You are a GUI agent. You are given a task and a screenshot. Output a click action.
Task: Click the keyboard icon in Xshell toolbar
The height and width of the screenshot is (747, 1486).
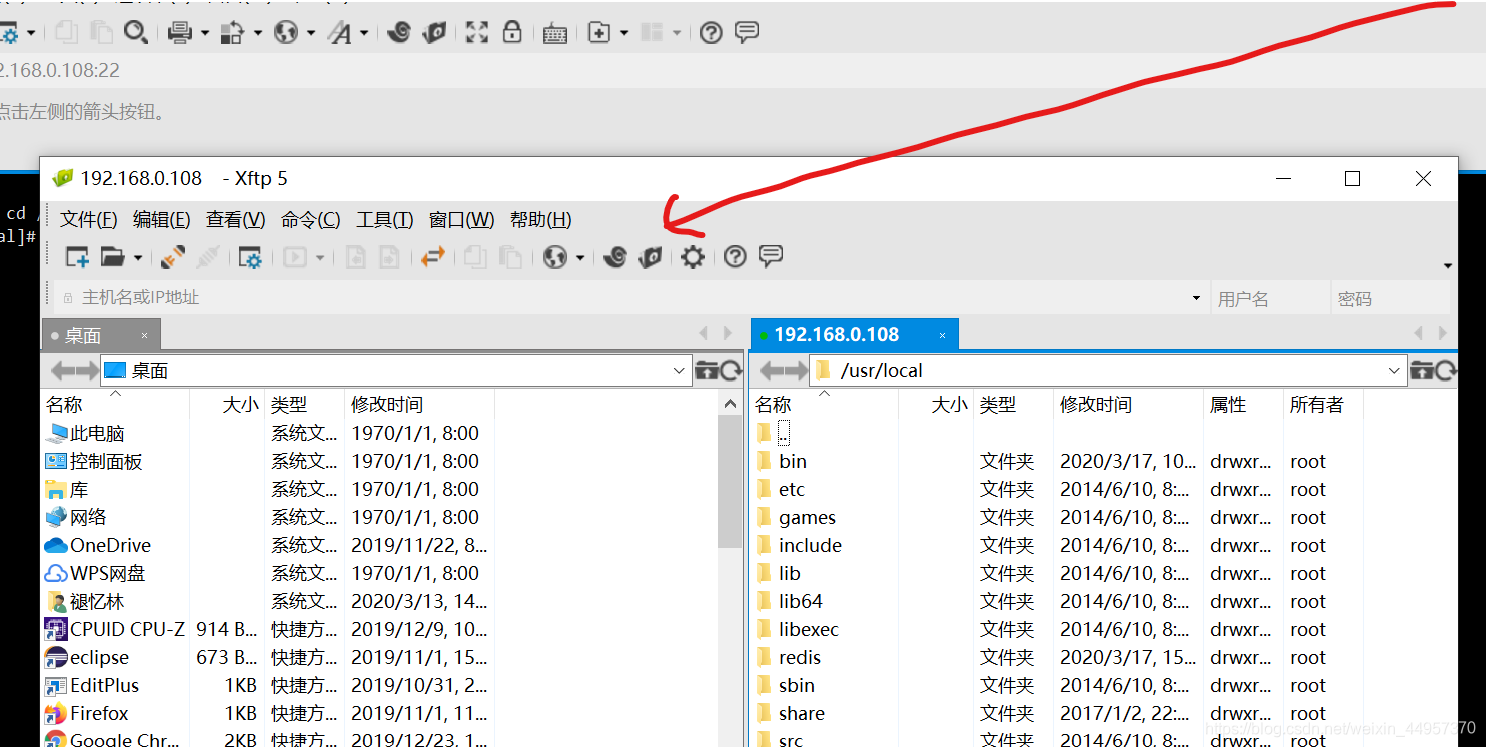pos(555,33)
